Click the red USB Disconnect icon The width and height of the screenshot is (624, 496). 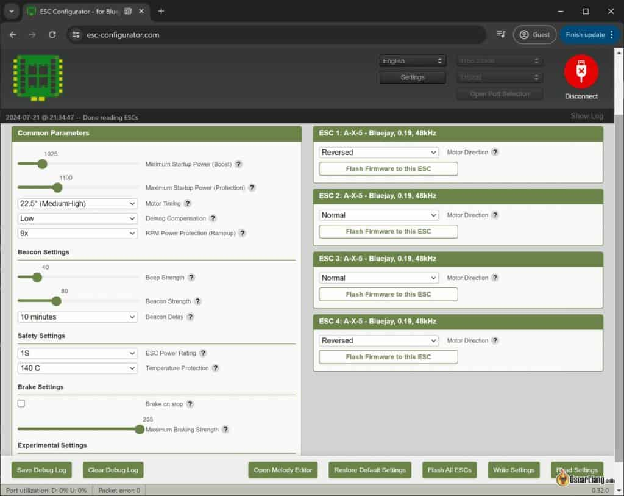coord(581,73)
